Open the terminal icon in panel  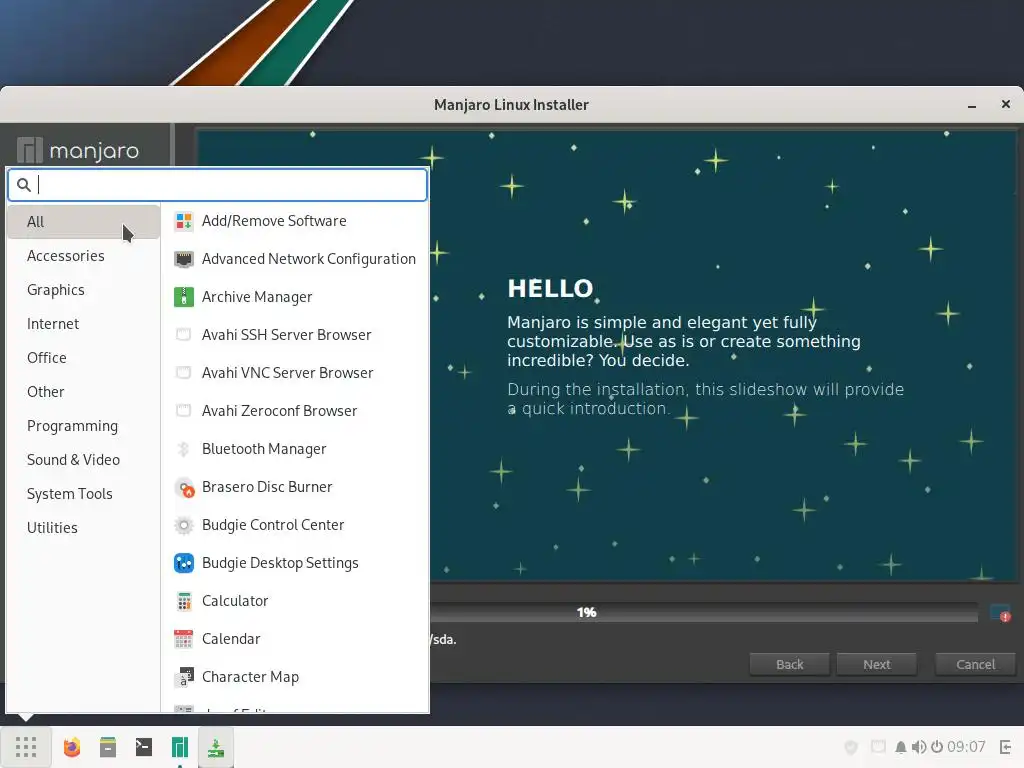tap(144, 747)
